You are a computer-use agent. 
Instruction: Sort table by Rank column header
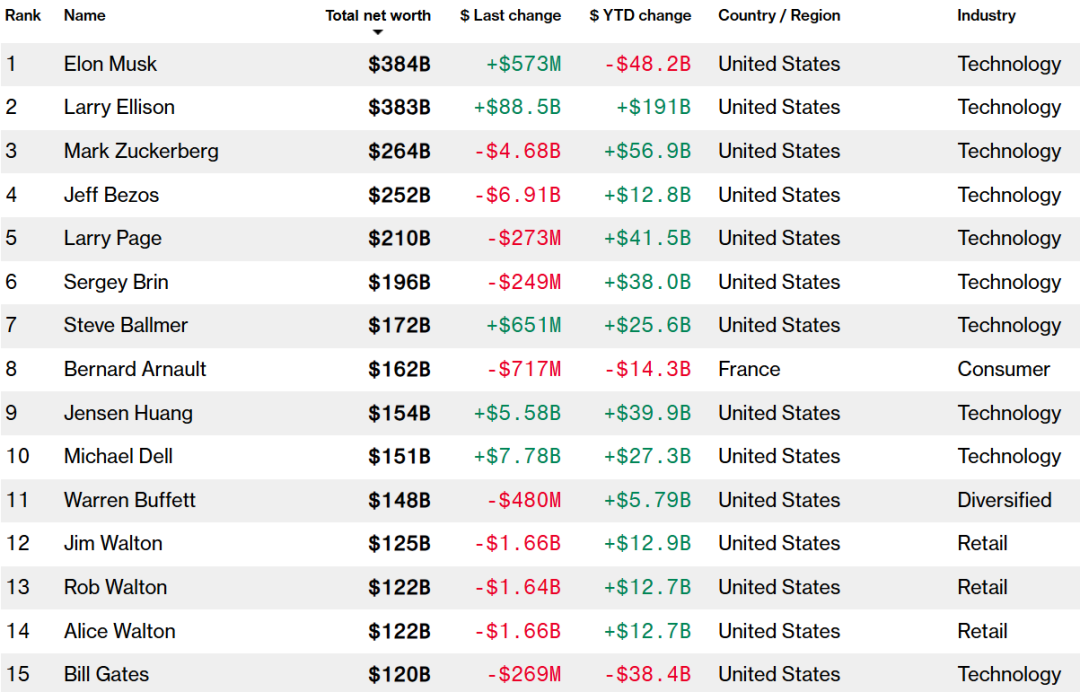point(23,15)
